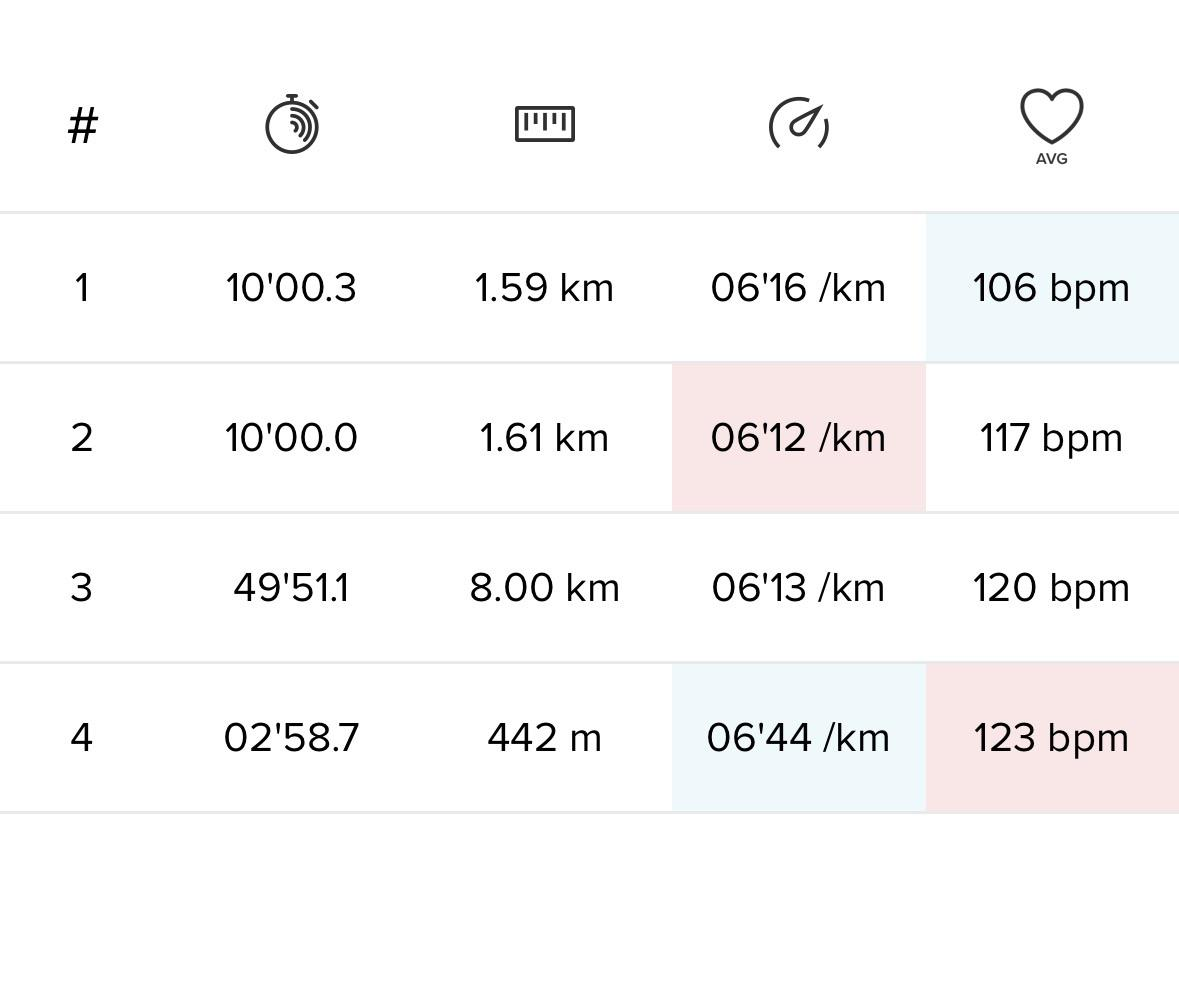The image size is (1179, 1006).
Task: Click the 1.59 km distance cell
Action: 544,288
